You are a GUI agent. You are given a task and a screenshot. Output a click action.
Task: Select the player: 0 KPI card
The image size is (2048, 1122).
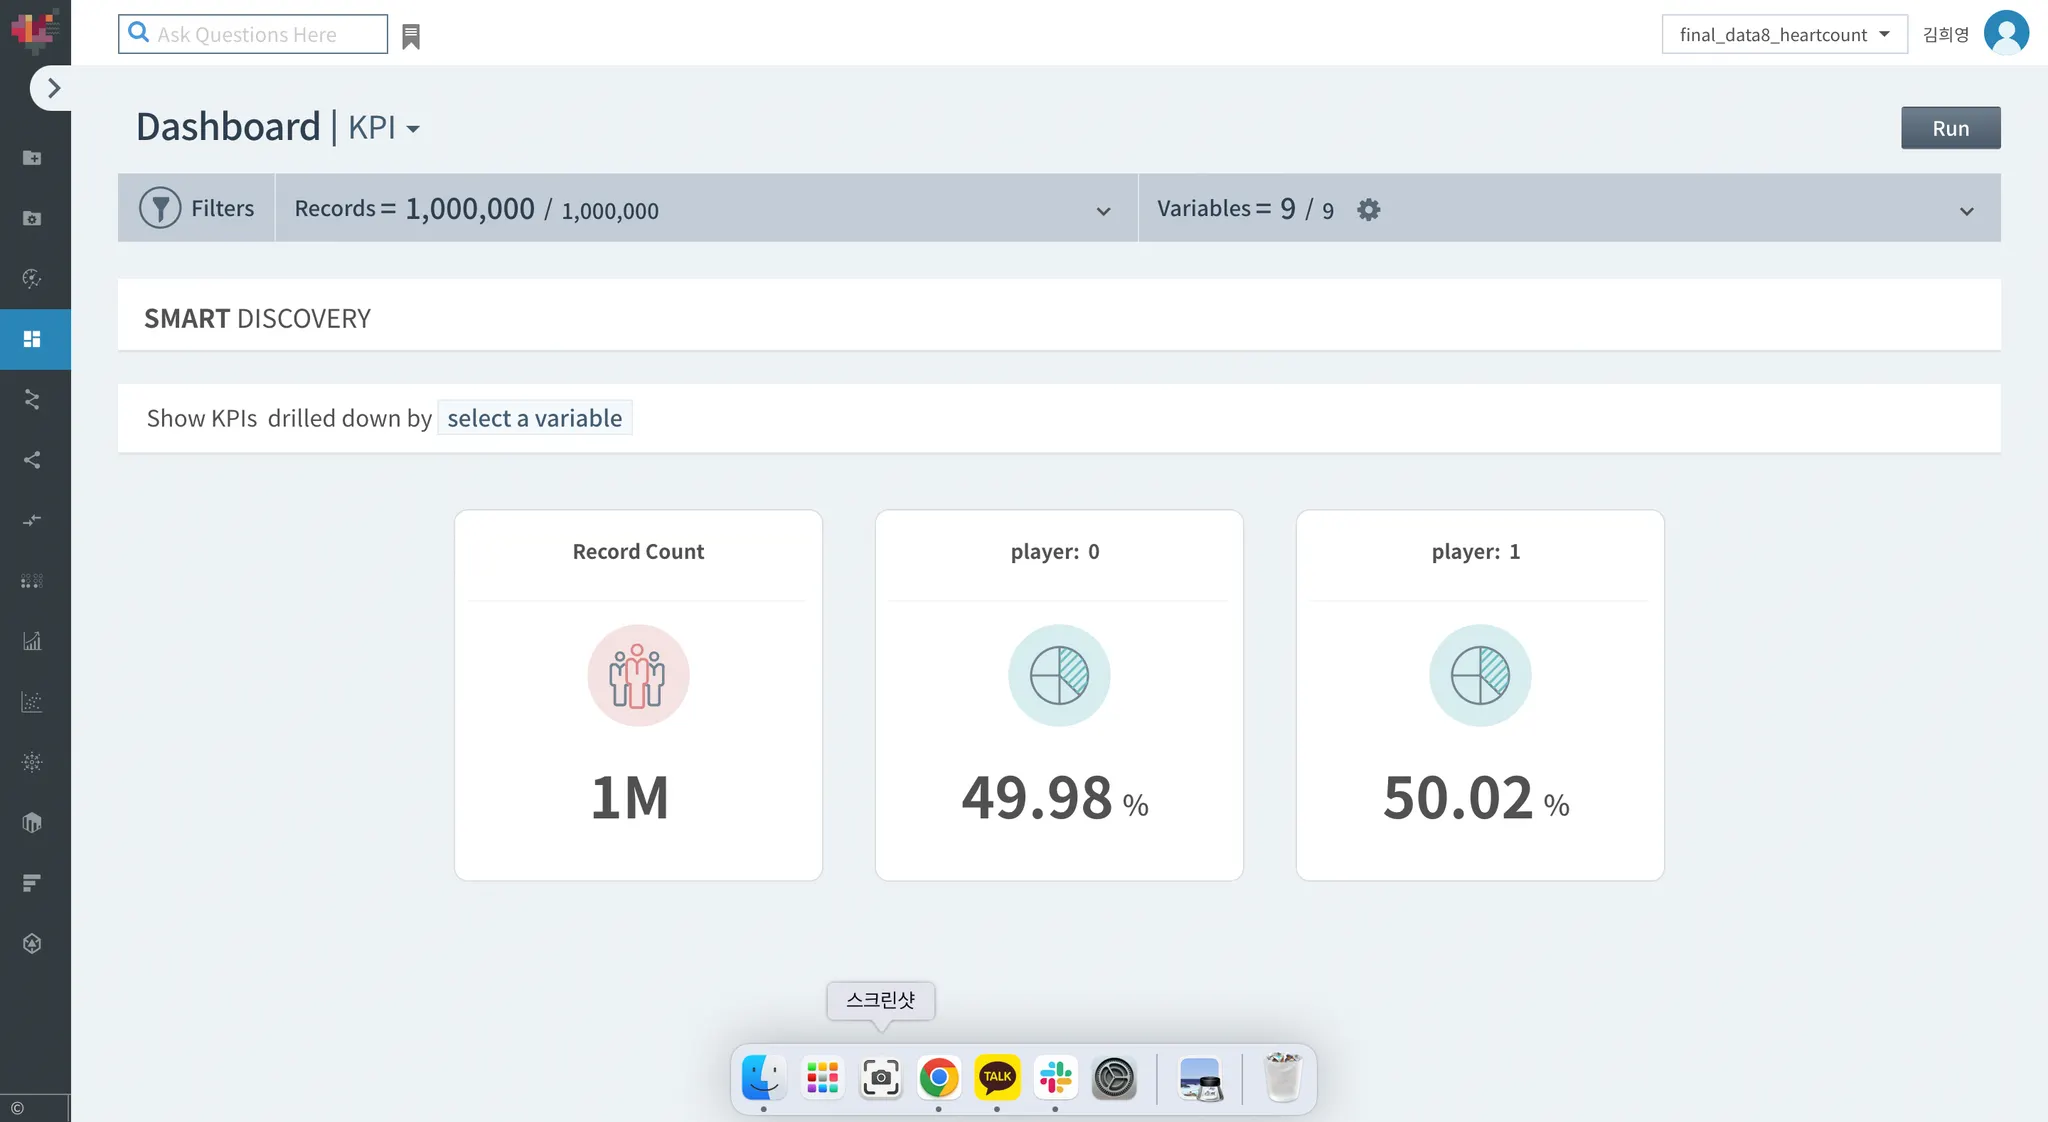coord(1059,695)
